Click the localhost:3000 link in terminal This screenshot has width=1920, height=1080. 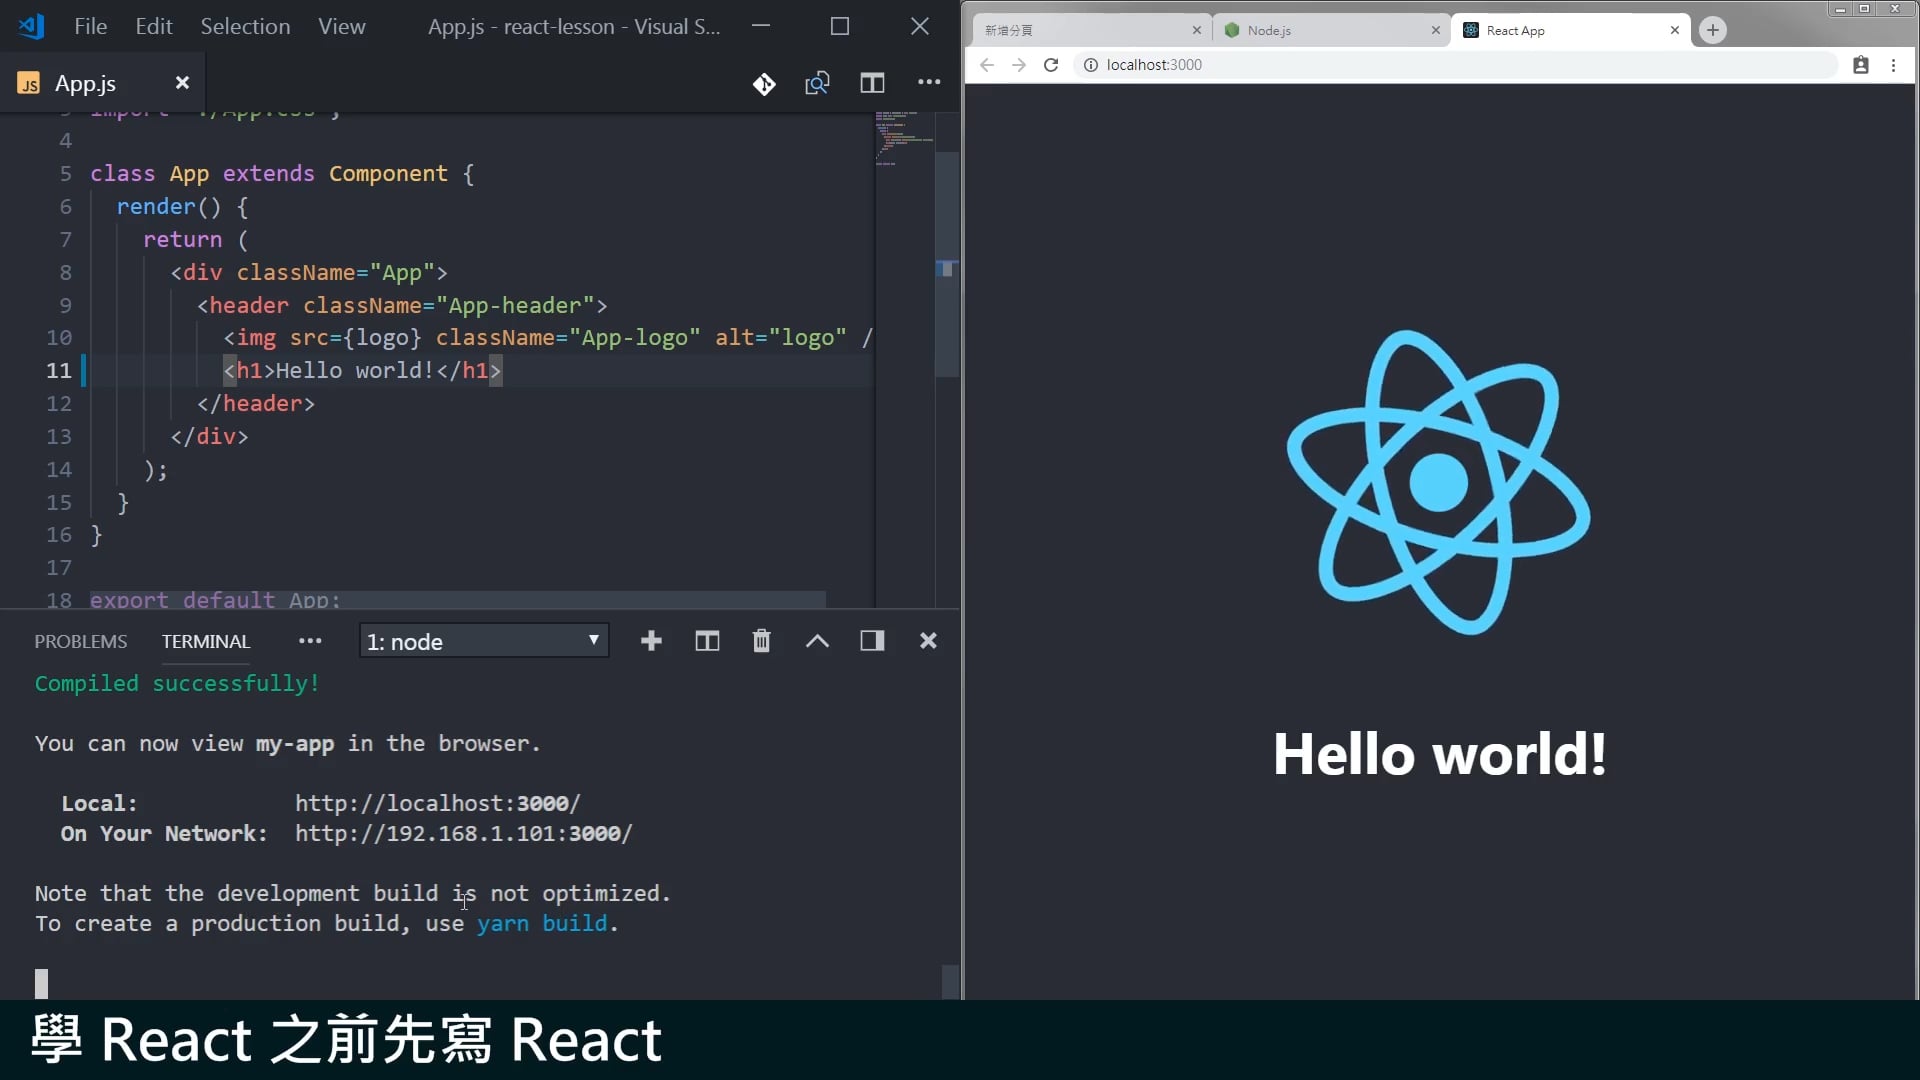437,804
